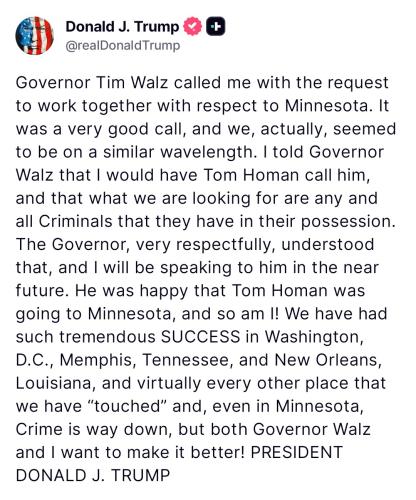This screenshot has height=500, width=416.
Task: Click the red verified checkmark badge
Action: point(192,27)
